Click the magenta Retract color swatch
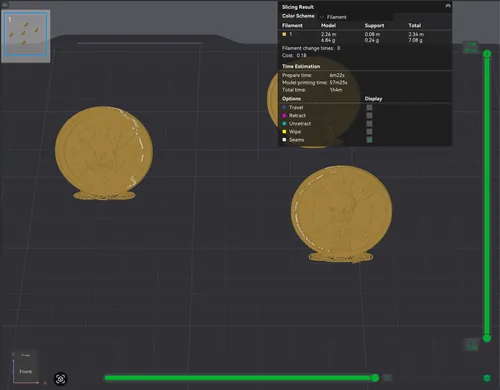Screen dimensions: 500x390 click(x=284, y=115)
